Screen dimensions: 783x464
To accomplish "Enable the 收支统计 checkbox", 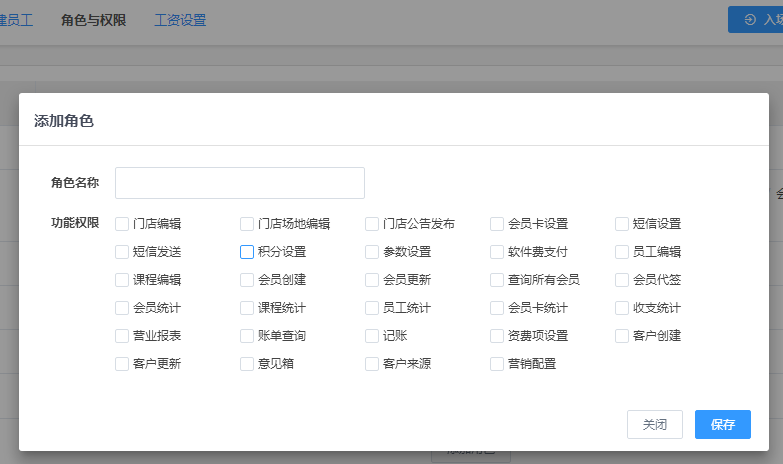I will point(622,308).
